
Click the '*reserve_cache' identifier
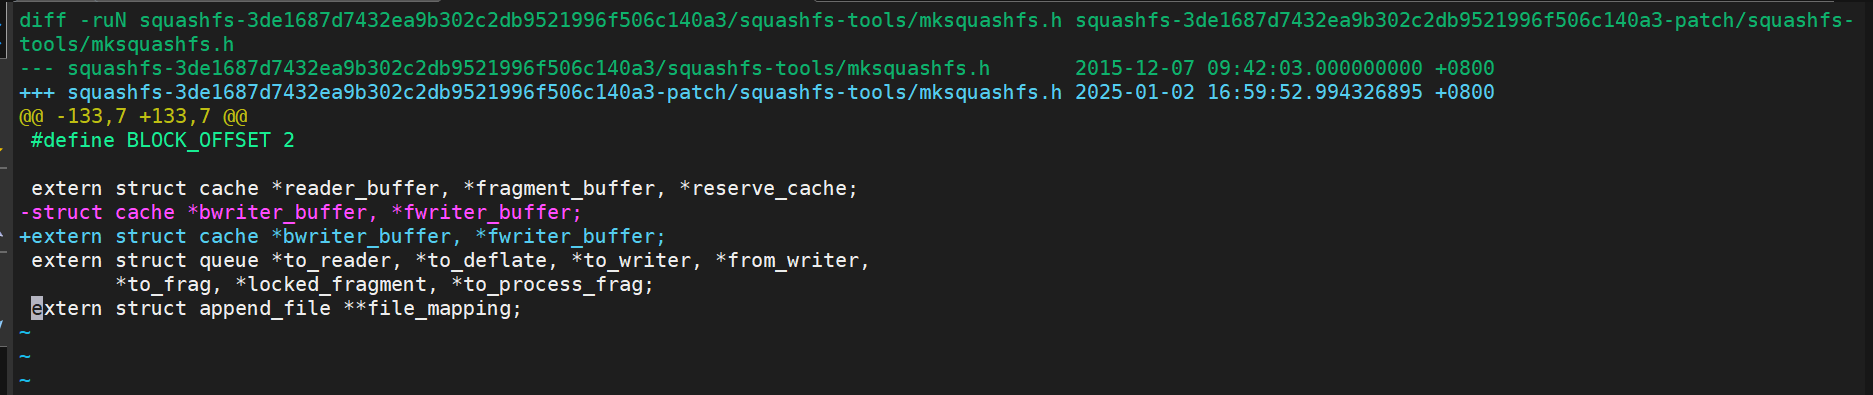[763, 188]
